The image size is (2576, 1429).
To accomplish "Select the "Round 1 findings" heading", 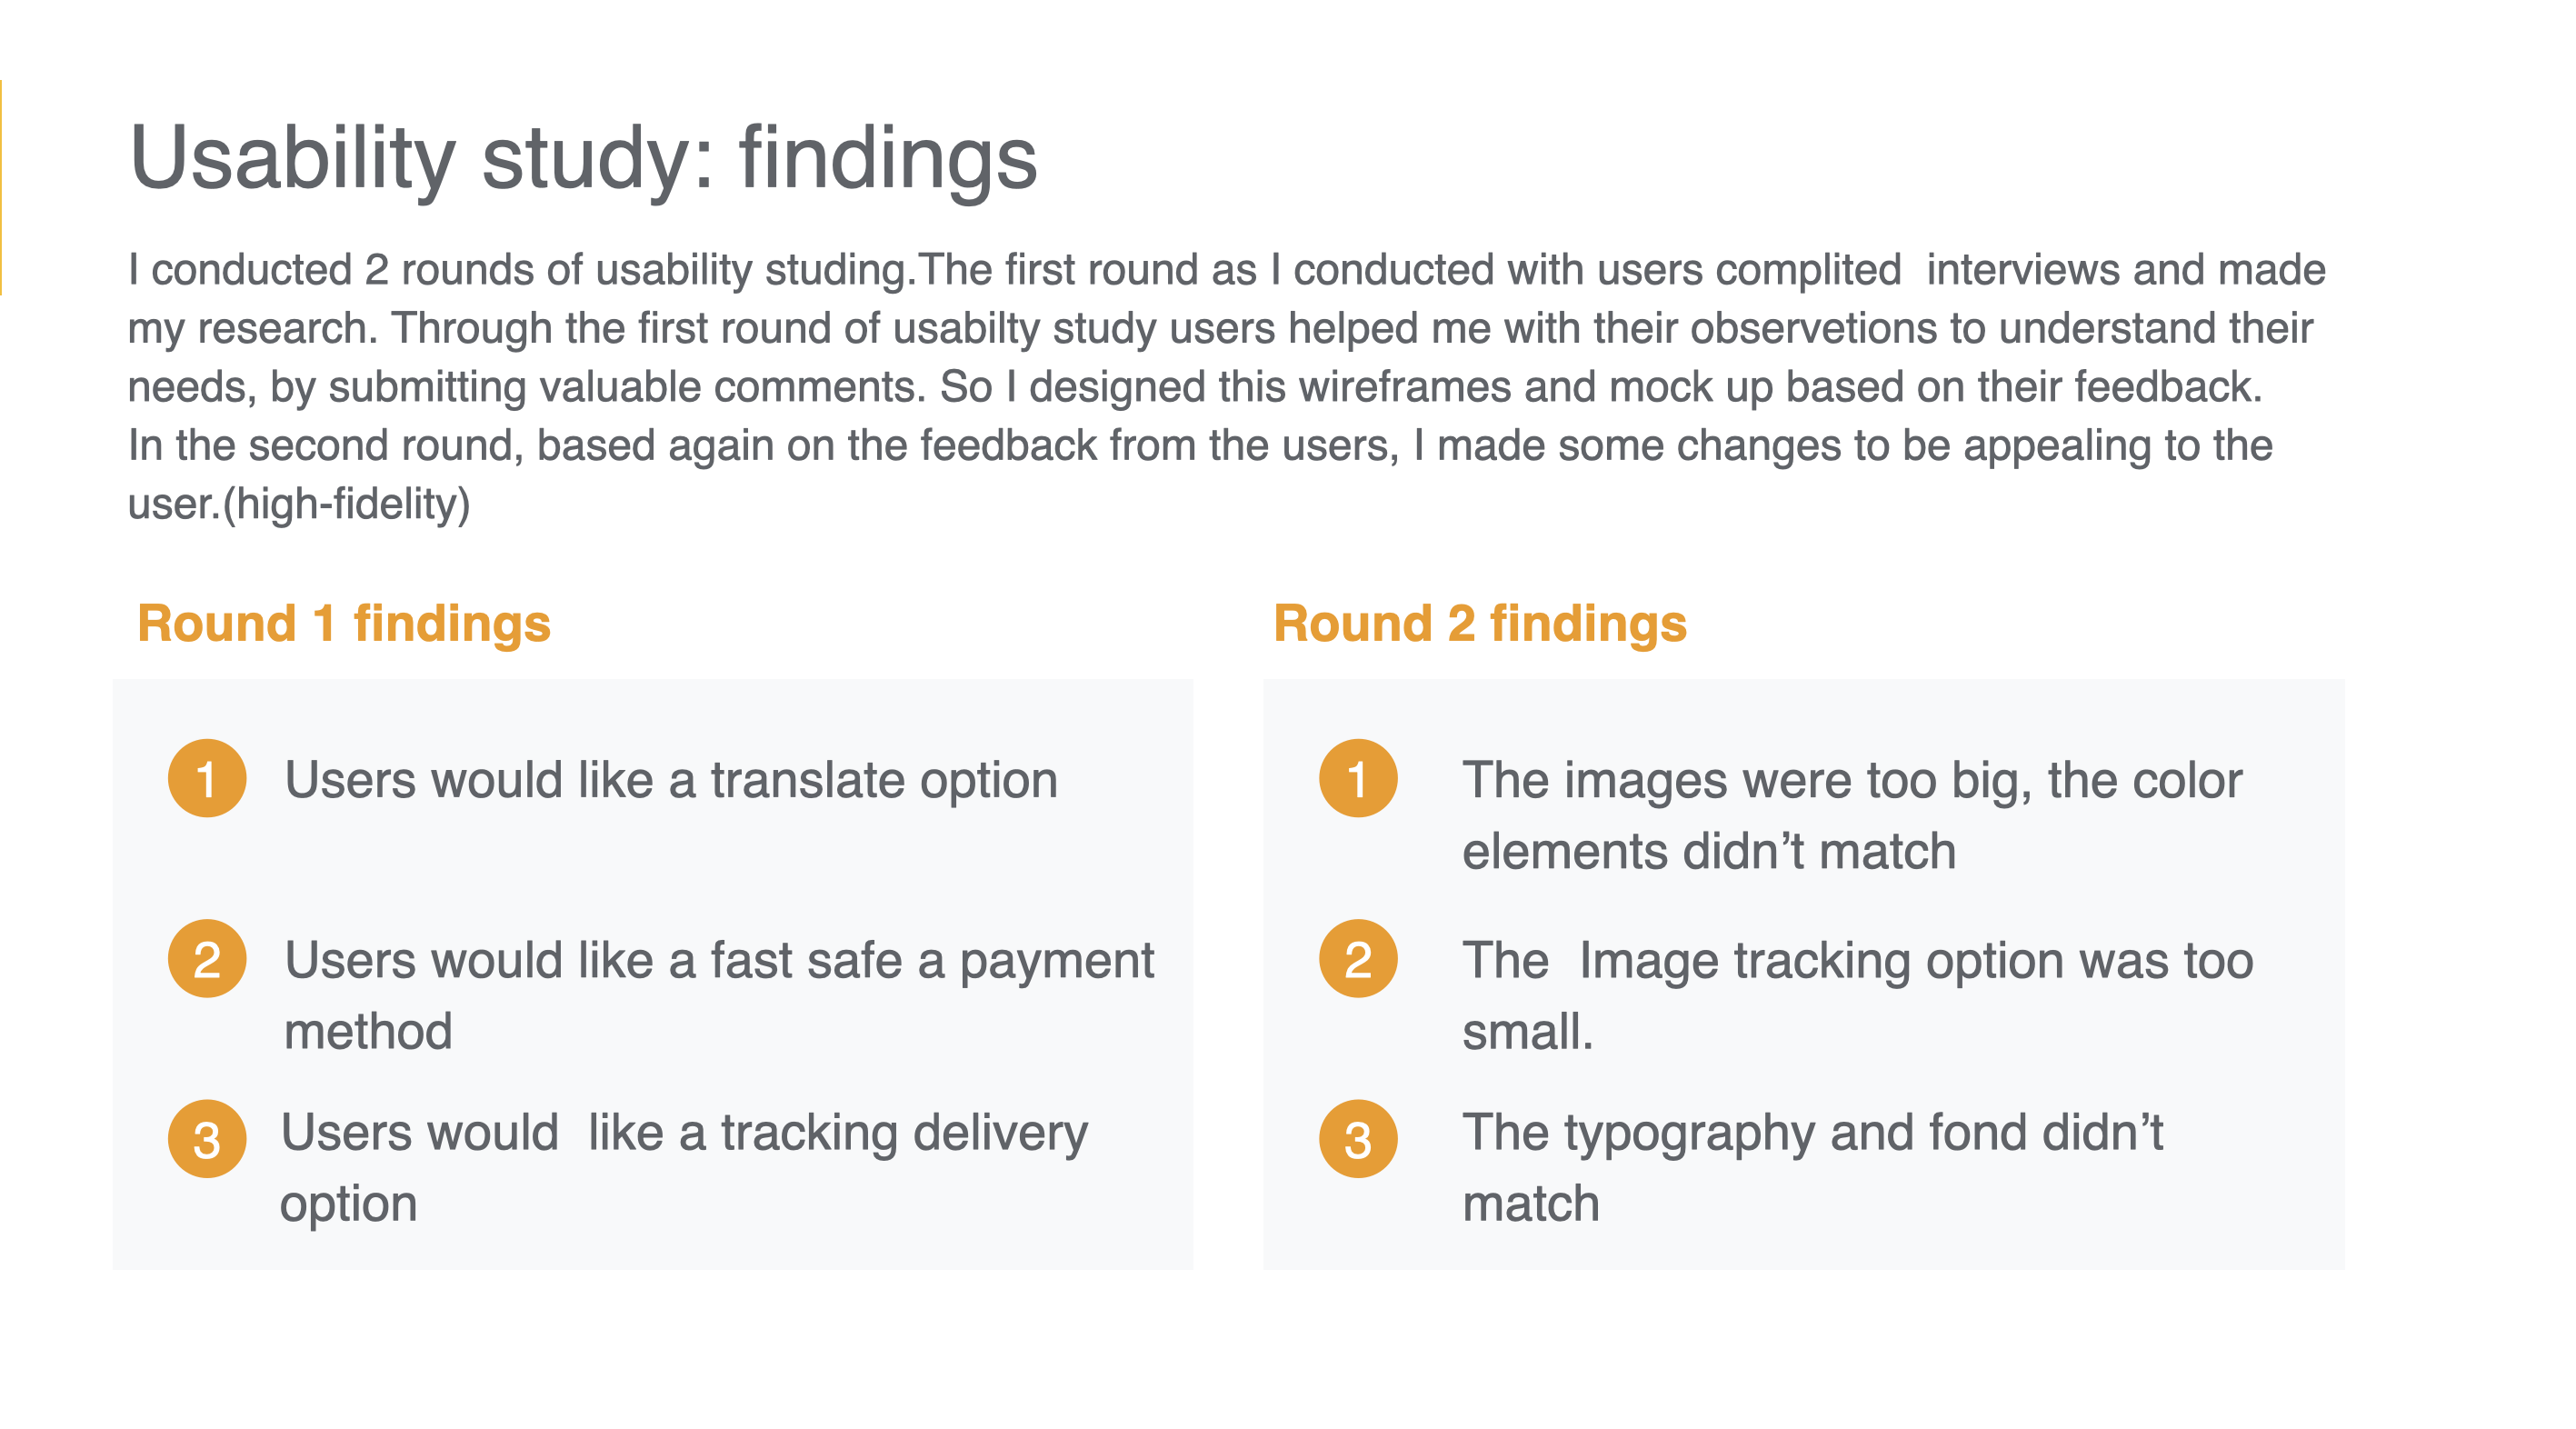I will (344, 623).
